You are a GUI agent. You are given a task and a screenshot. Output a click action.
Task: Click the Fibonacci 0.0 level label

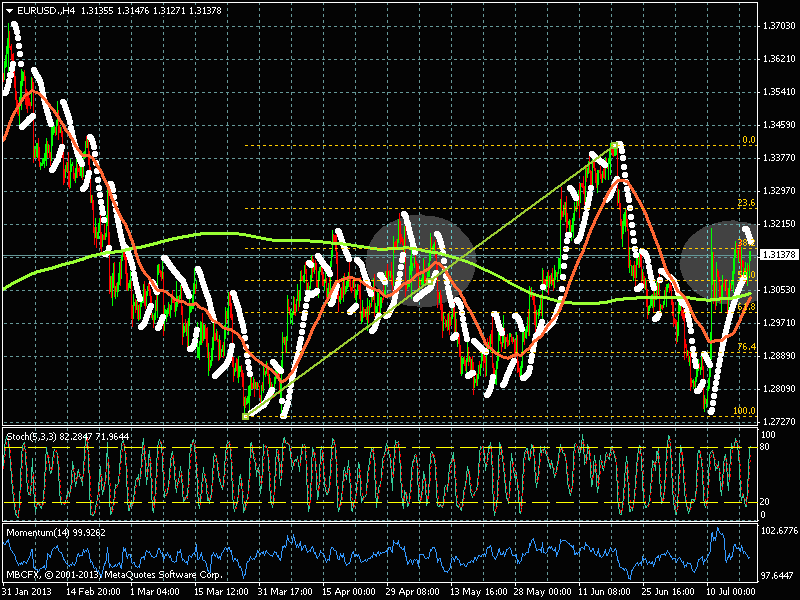pyautogui.click(x=748, y=140)
